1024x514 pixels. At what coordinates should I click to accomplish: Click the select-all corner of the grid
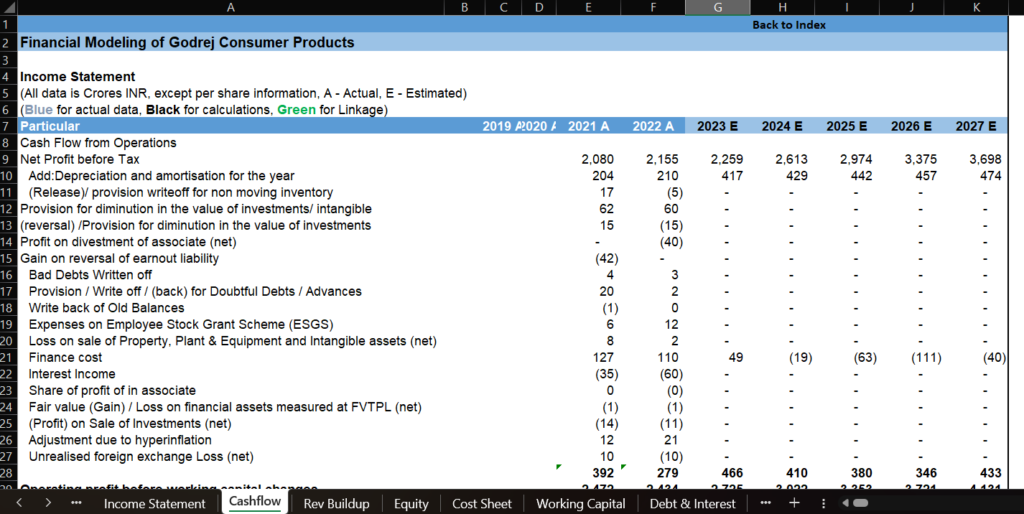pos(8,7)
